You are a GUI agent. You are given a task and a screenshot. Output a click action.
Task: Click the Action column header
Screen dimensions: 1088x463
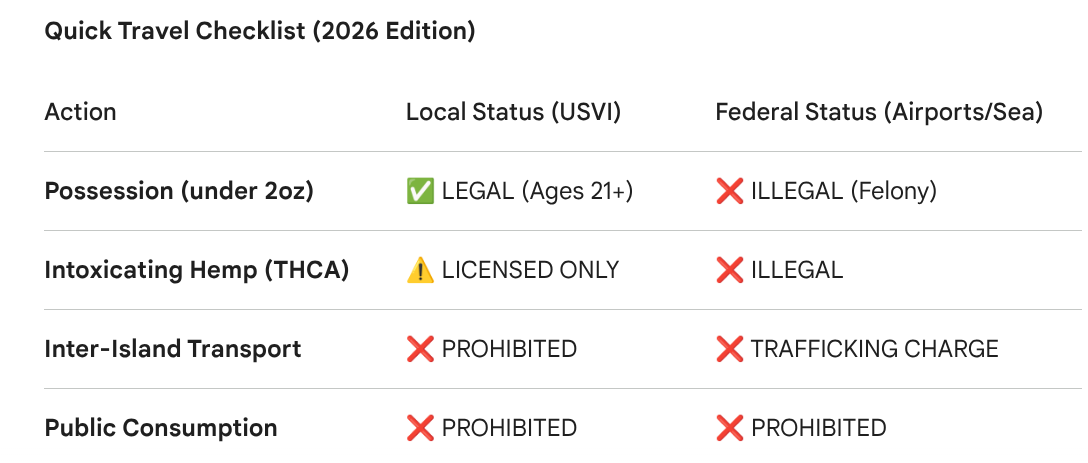point(80,112)
